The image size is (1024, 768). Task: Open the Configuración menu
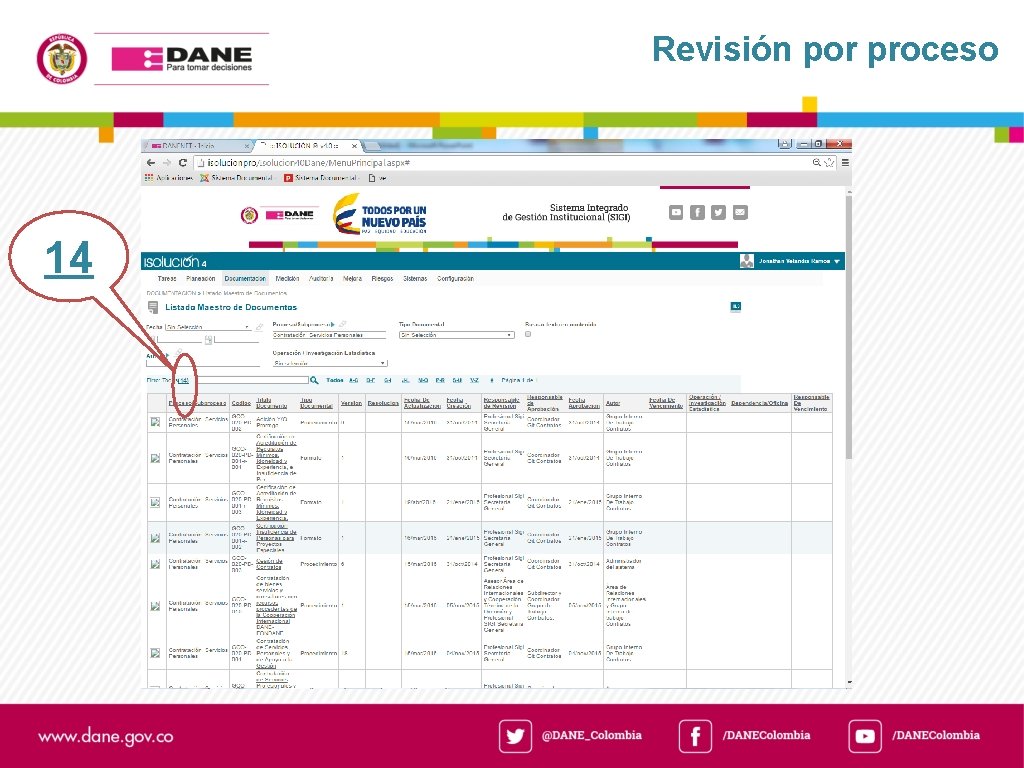[455, 279]
